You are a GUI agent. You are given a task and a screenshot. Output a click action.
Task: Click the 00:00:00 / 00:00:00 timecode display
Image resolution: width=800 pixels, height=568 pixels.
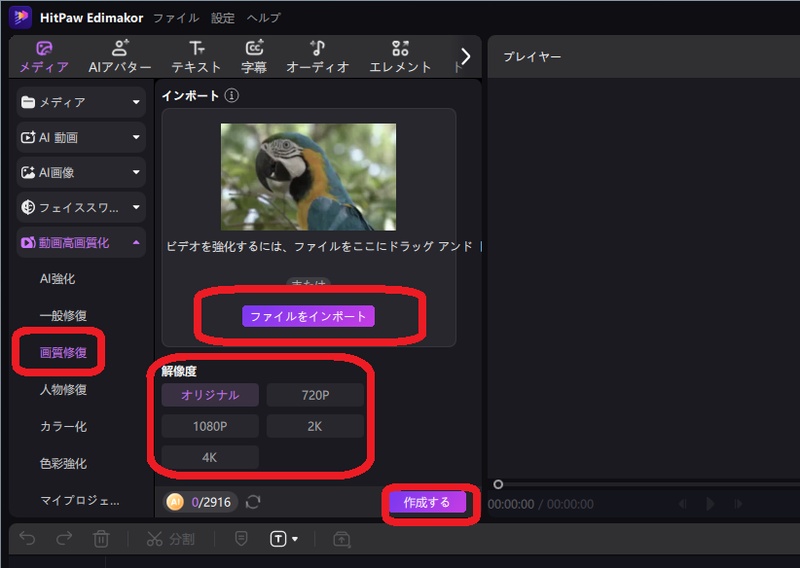(x=540, y=504)
